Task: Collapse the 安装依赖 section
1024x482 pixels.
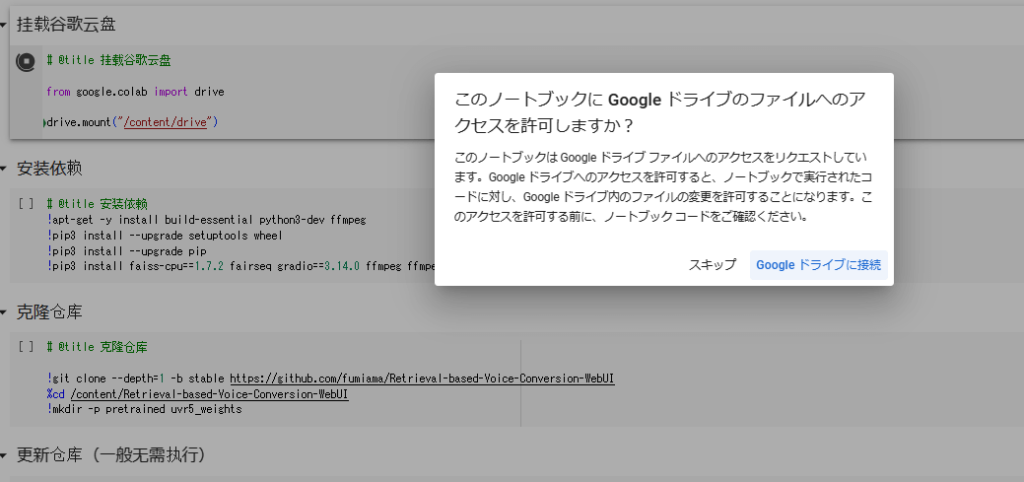Action: tap(4, 169)
